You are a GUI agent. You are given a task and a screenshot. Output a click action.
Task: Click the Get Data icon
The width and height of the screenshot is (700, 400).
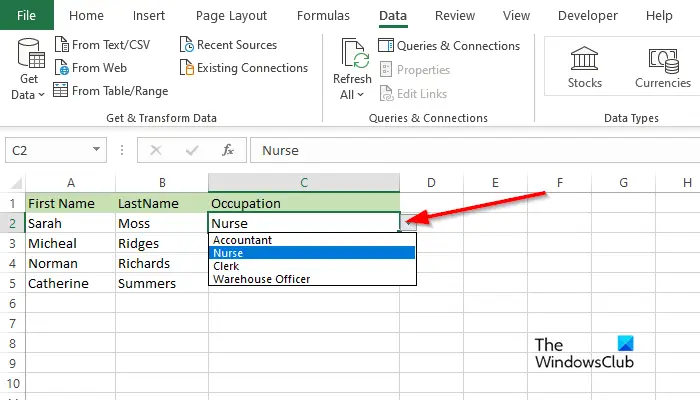(x=31, y=54)
